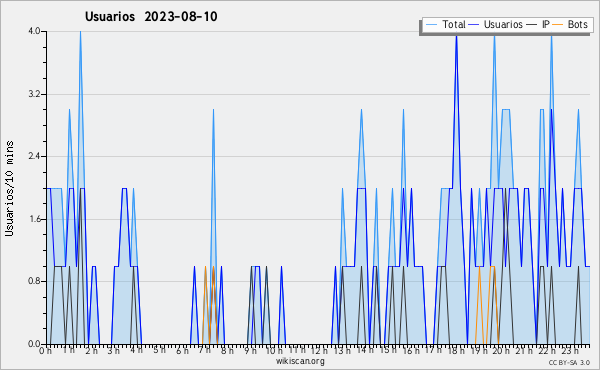
Task: Click the '23 h' x-axis label
Action: point(570,351)
